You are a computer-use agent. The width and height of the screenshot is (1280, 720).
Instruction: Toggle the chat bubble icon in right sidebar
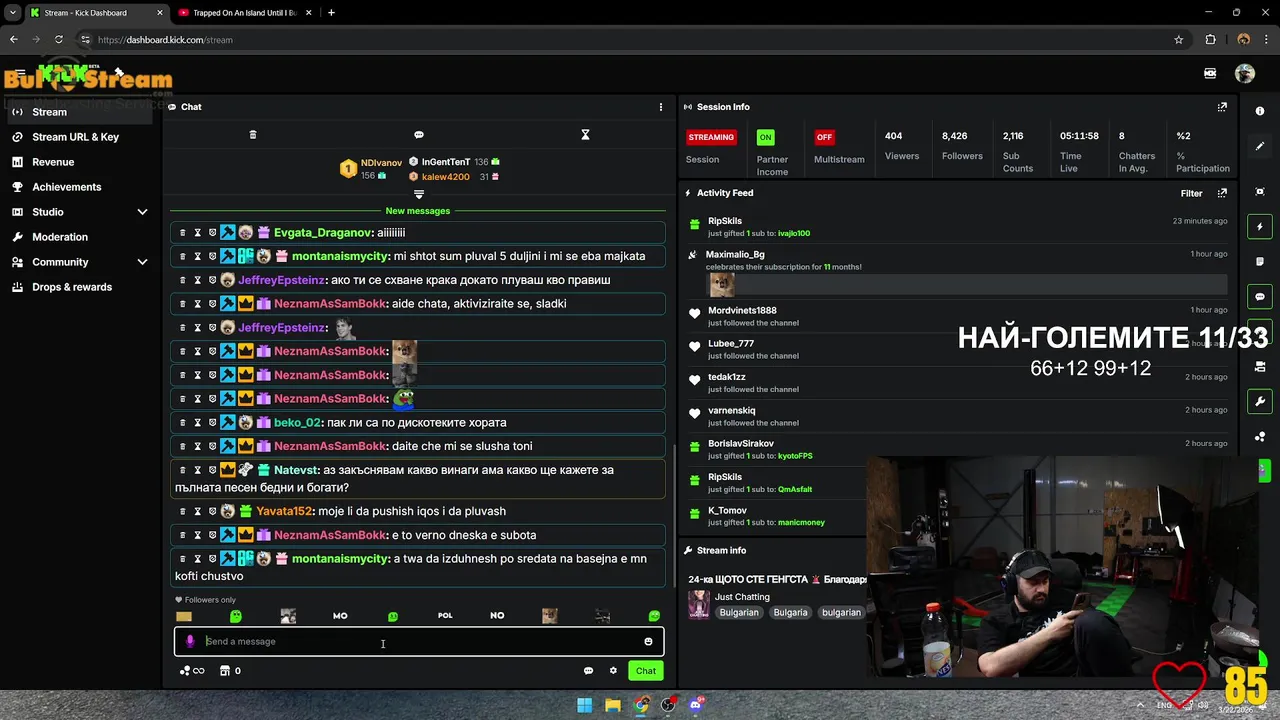pos(1260,297)
